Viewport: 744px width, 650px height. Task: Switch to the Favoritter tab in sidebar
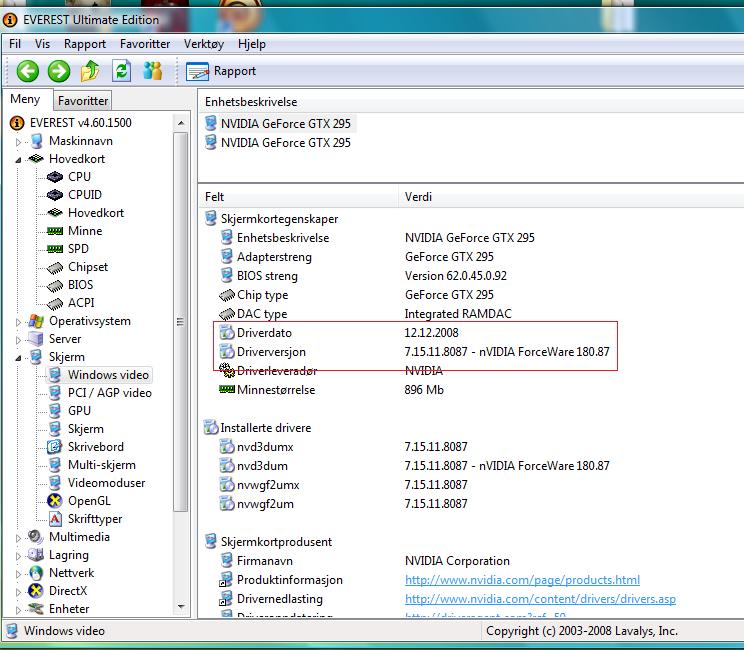coord(83,101)
